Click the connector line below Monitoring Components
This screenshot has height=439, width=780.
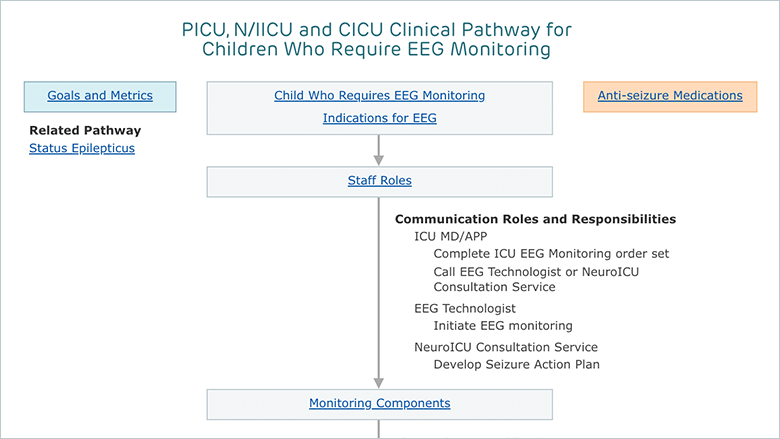379,429
